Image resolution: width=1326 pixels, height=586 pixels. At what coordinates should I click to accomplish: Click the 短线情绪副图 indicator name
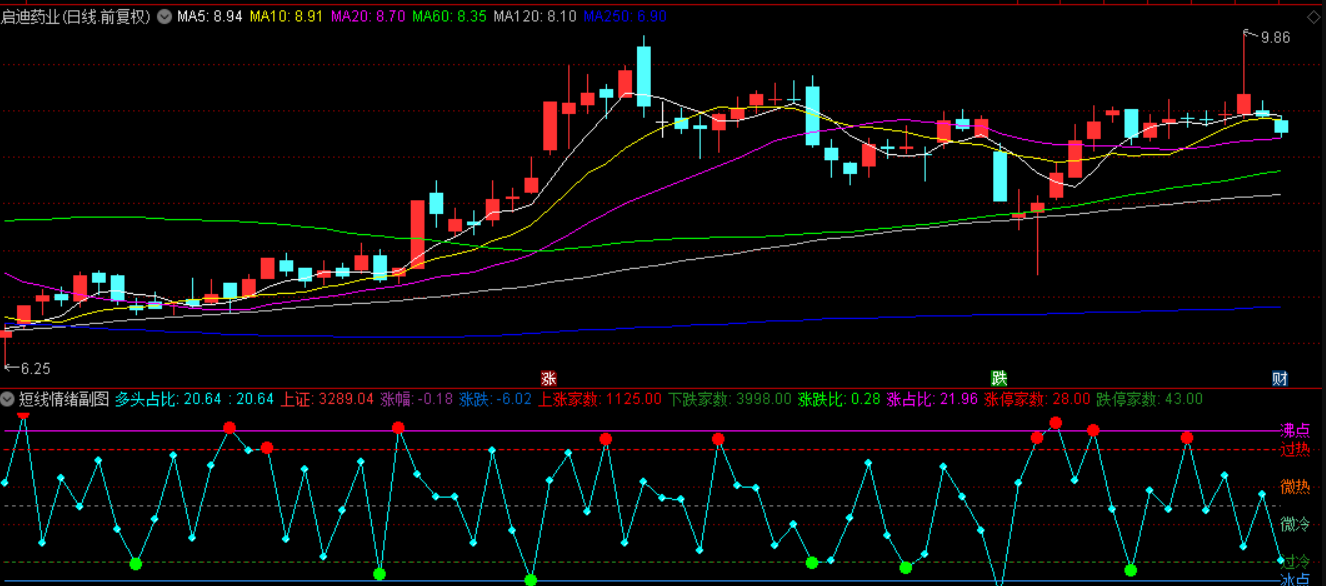pyautogui.click(x=64, y=399)
